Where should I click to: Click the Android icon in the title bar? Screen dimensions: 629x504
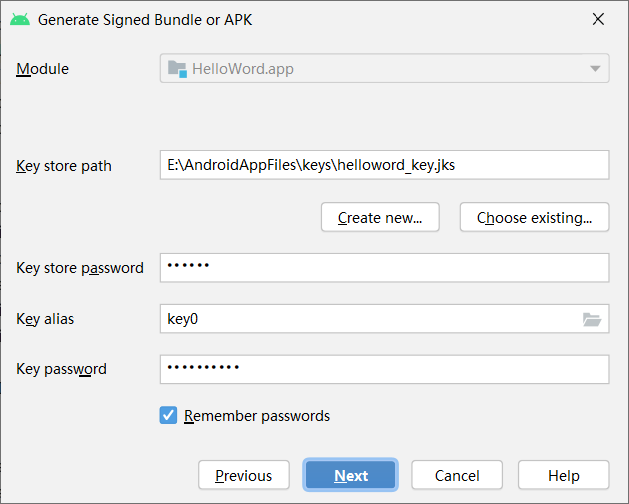20,19
